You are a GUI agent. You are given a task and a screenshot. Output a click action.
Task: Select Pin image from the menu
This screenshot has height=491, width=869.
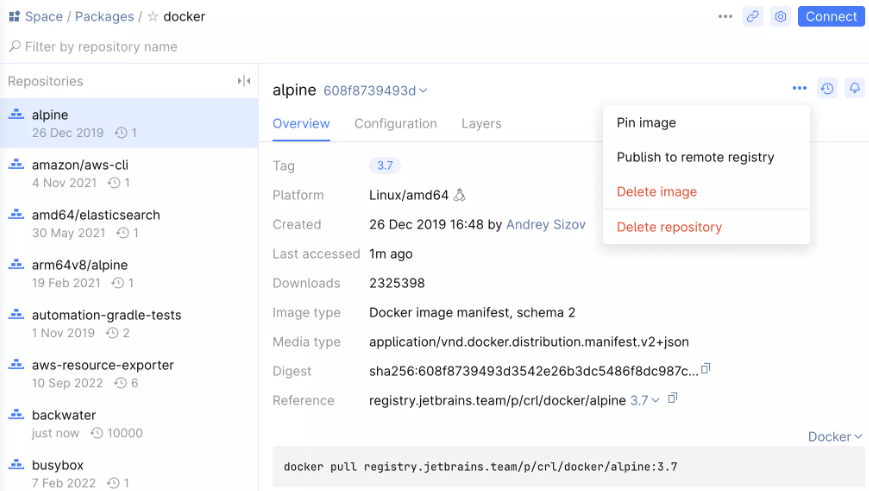(646, 123)
